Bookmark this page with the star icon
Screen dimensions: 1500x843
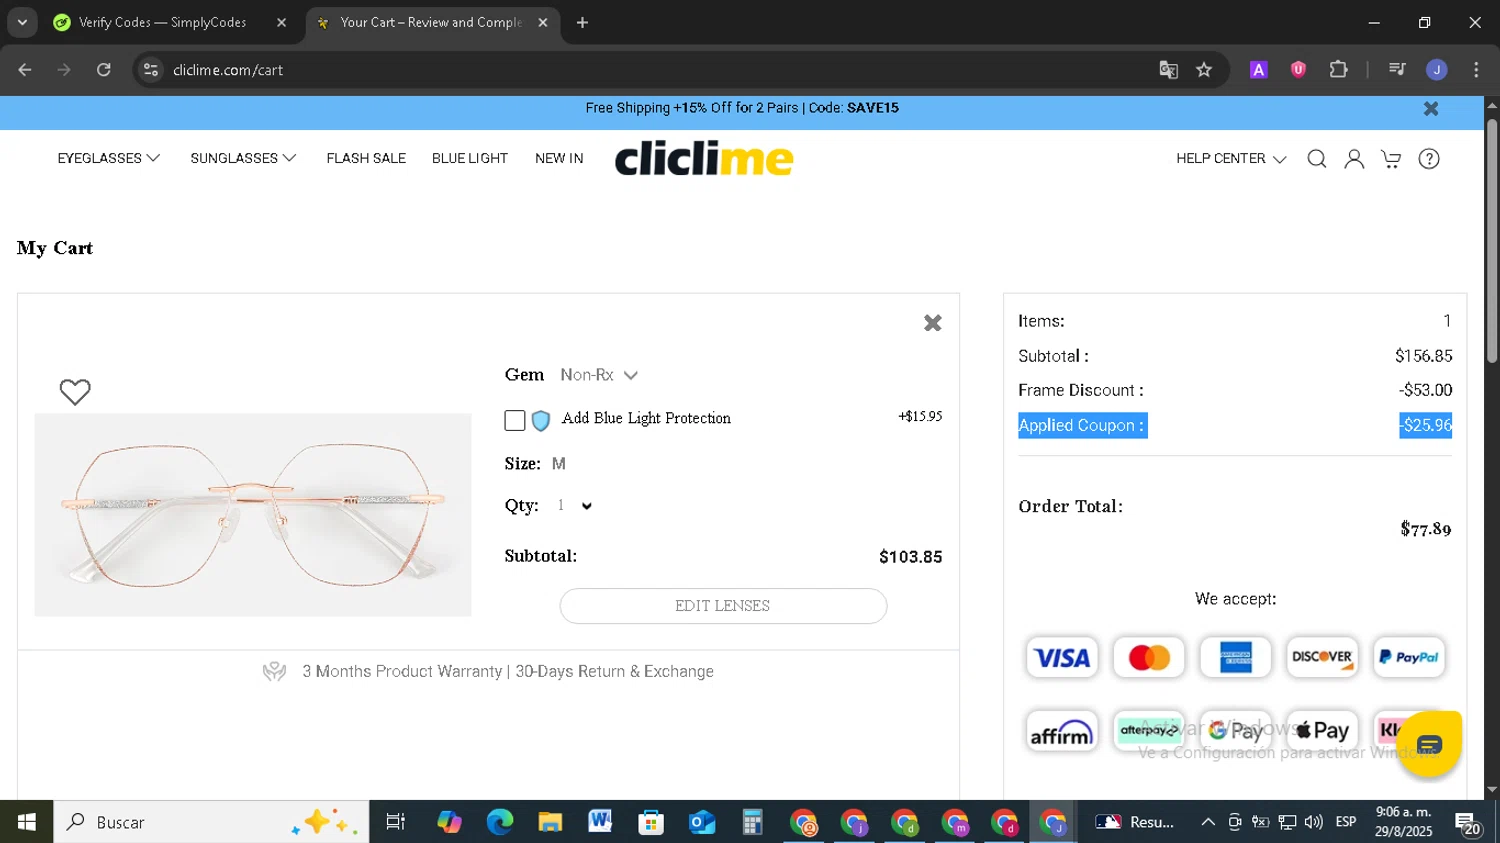tap(1204, 70)
